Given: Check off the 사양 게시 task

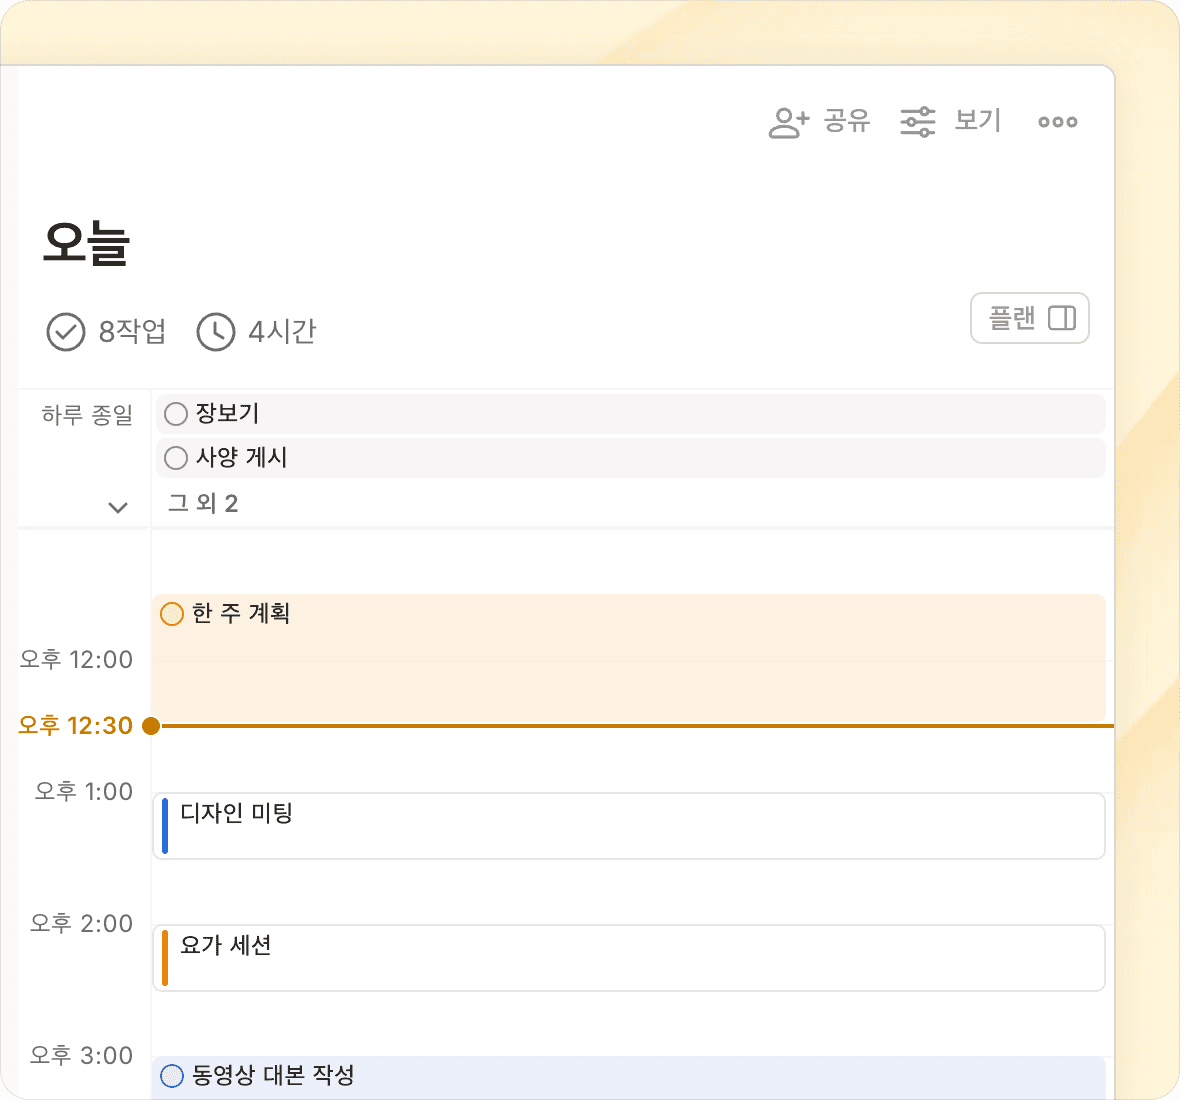Looking at the screenshot, I should click(176, 458).
